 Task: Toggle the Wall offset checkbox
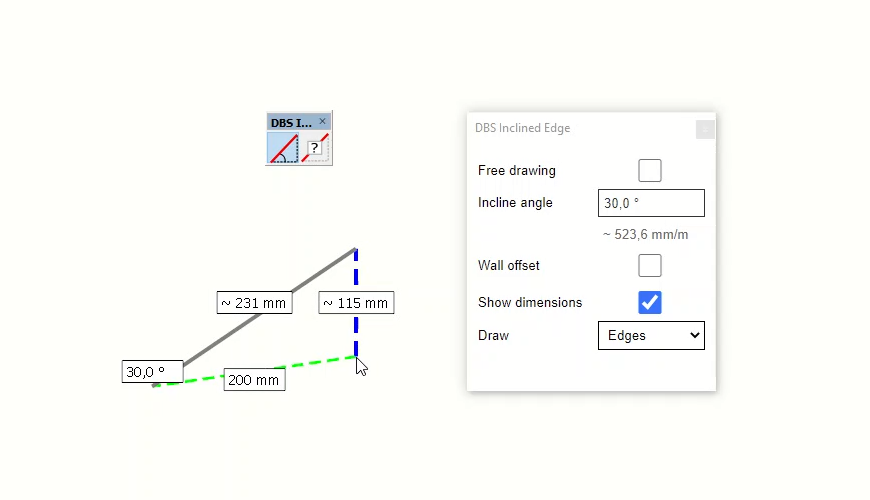tap(650, 265)
